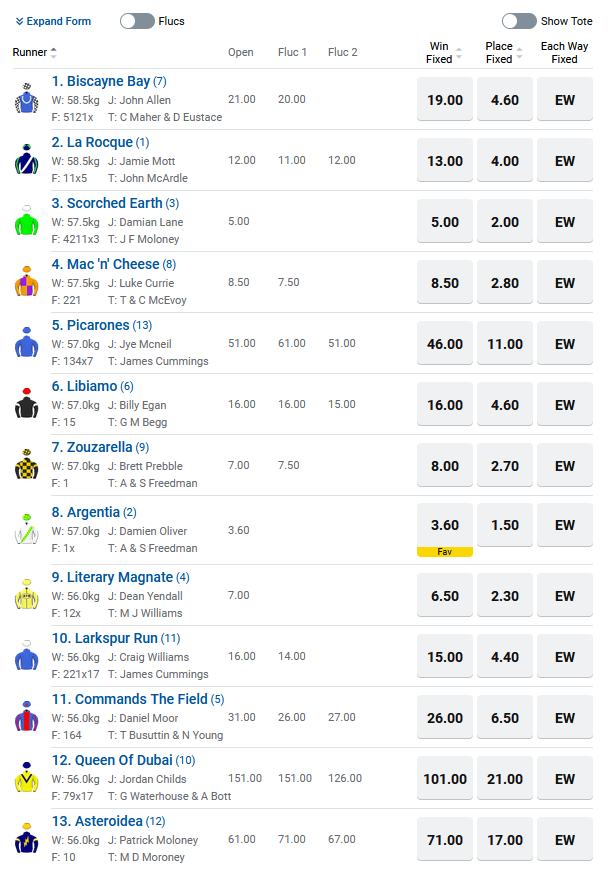Select Picarones place odds 11.00
The width and height of the screenshot is (608, 870).
505,344
